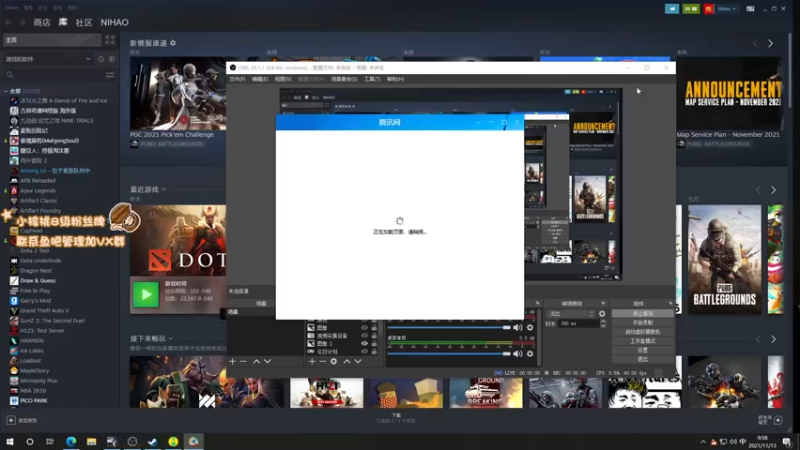Screen dimensions: 800x450
Task: Open Steam's 社区 community tab
Action: (84, 22)
